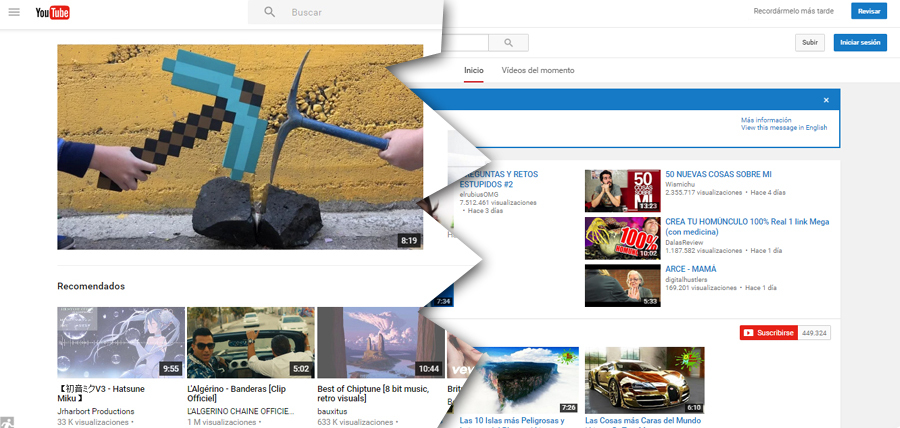Follow the View this message in English link
This screenshot has width=900, height=428.
click(x=784, y=127)
